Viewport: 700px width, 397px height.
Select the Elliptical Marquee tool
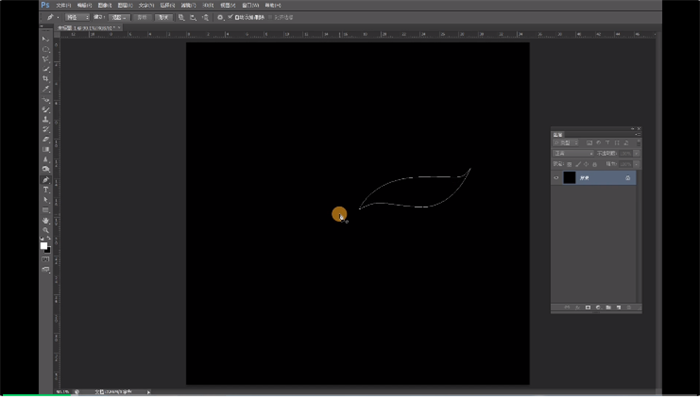pos(46,49)
